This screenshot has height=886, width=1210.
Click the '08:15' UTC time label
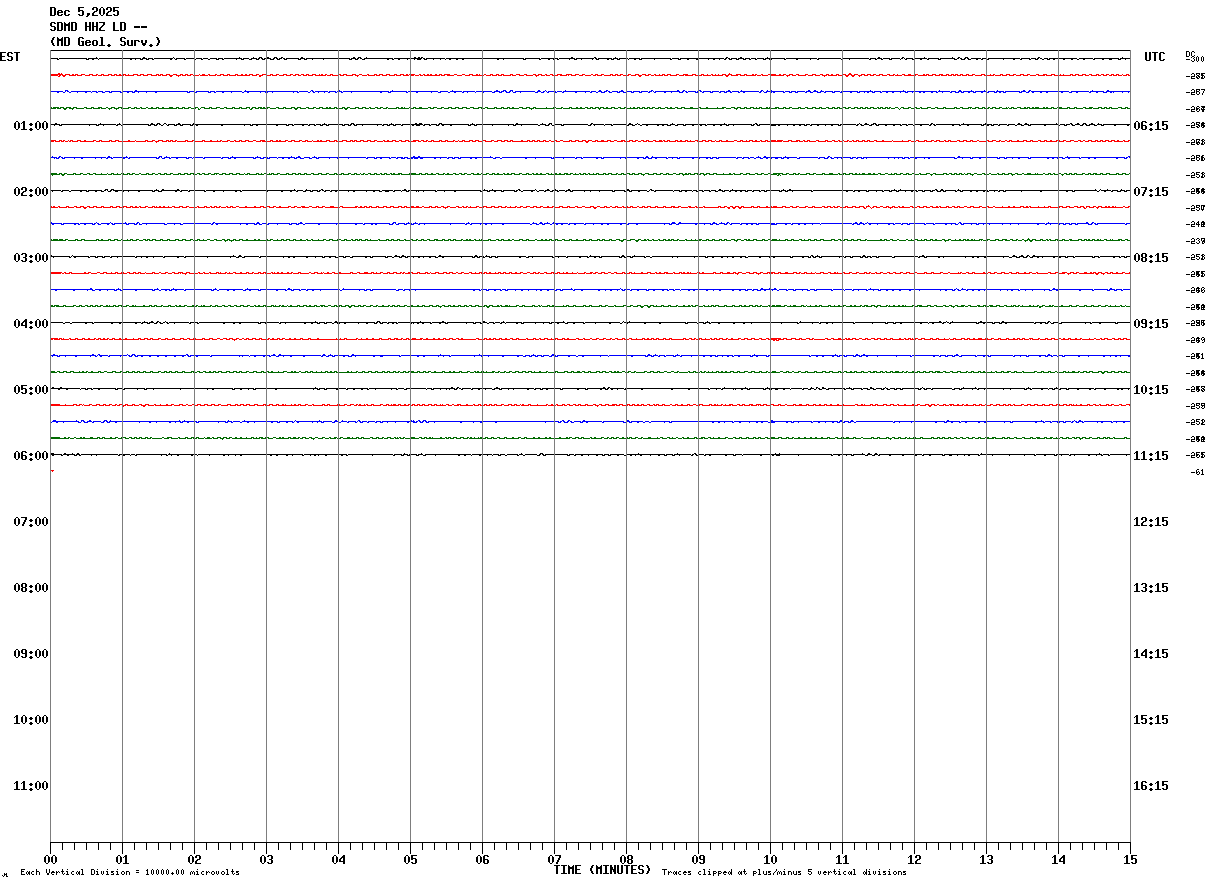pos(1151,257)
